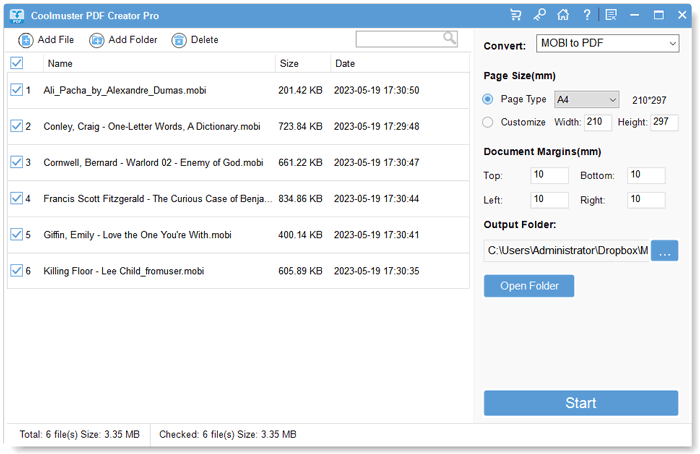Uncheck file 4 Fitzgerald checkbox
This screenshot has height=454, width=700.
click(17, 198)
